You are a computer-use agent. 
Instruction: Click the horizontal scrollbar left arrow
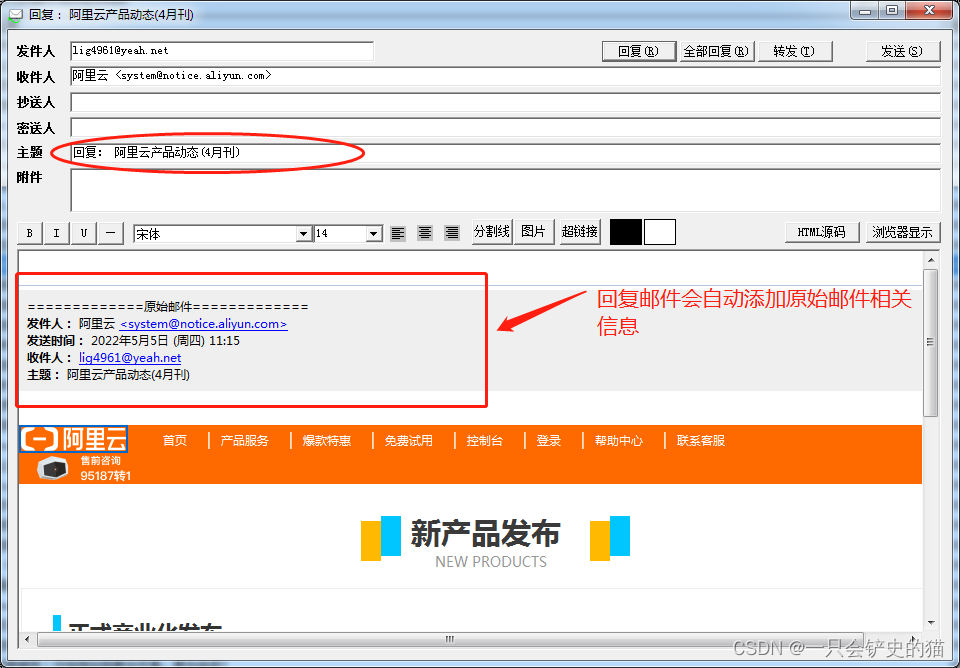tap(26, 639)
